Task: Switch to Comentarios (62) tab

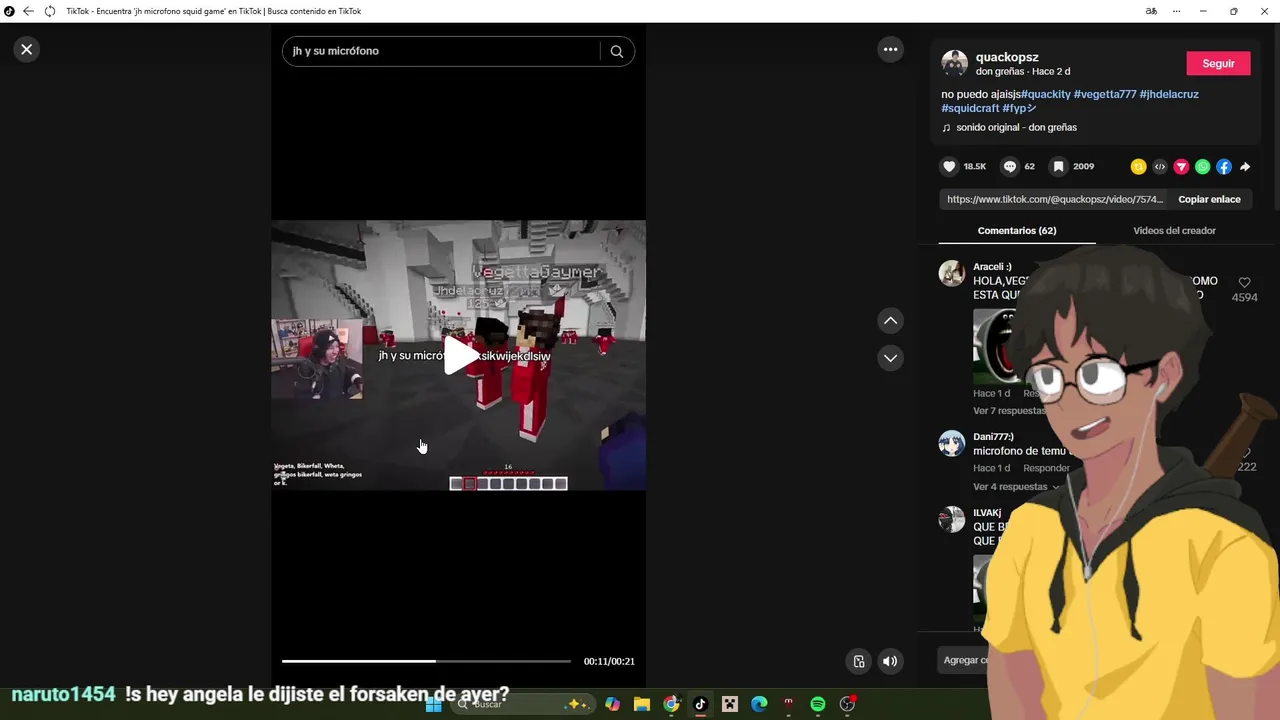Action: (x=1017, y=231)
